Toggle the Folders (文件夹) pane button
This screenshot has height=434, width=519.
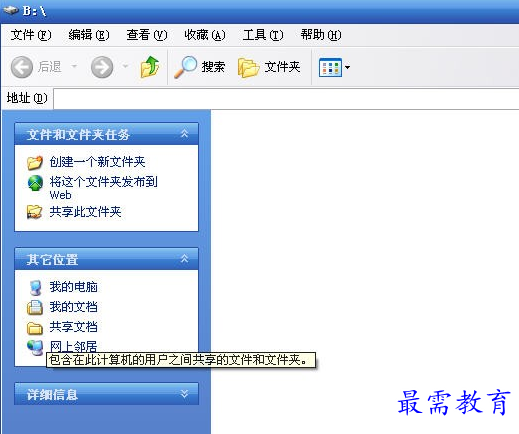pyautogui.click(x=269, y=67)
